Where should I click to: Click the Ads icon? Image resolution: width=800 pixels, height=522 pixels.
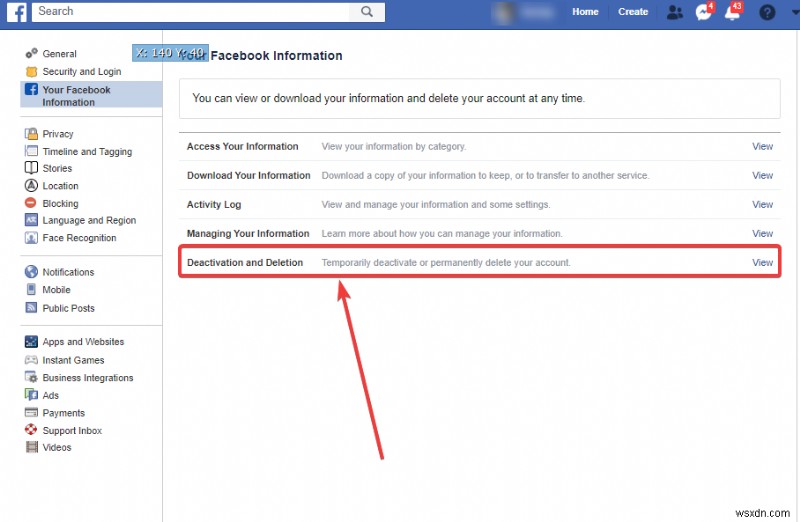coord(31,395)
